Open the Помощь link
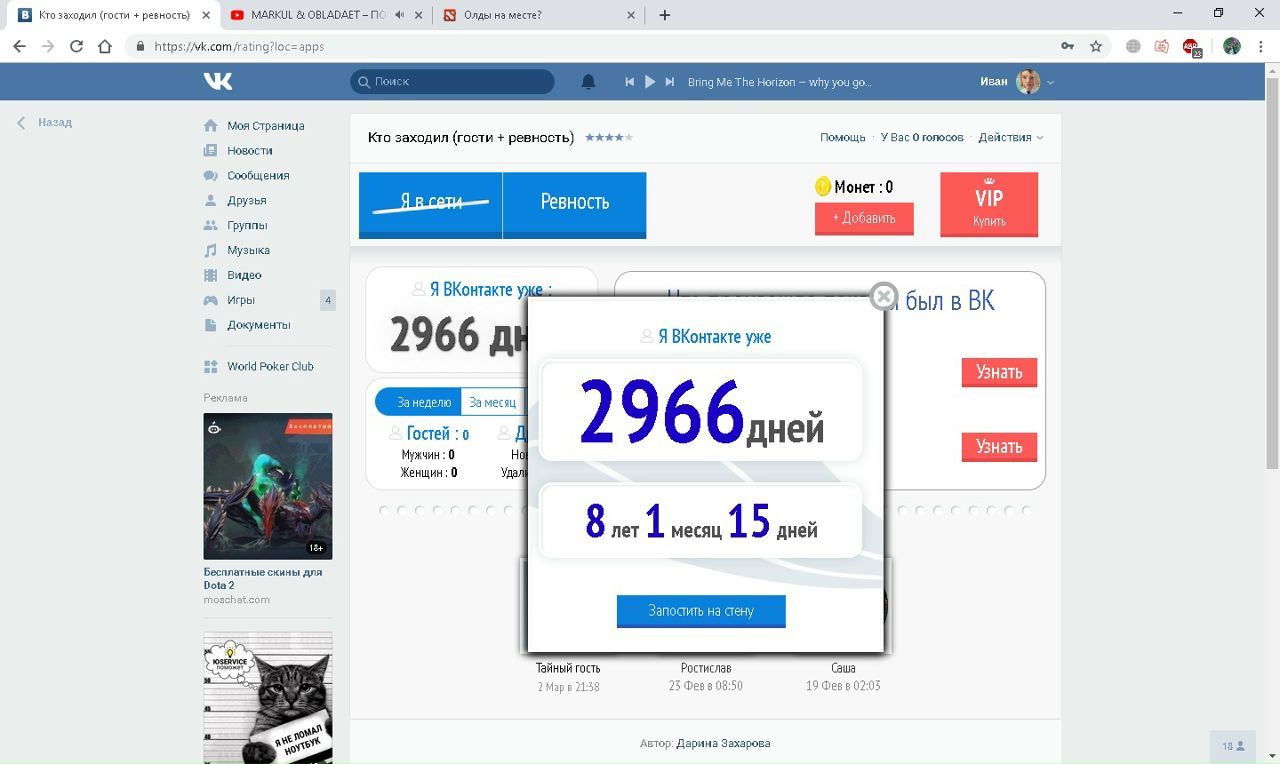Viewport: 1280px width, 764px height. click(842, 137)
